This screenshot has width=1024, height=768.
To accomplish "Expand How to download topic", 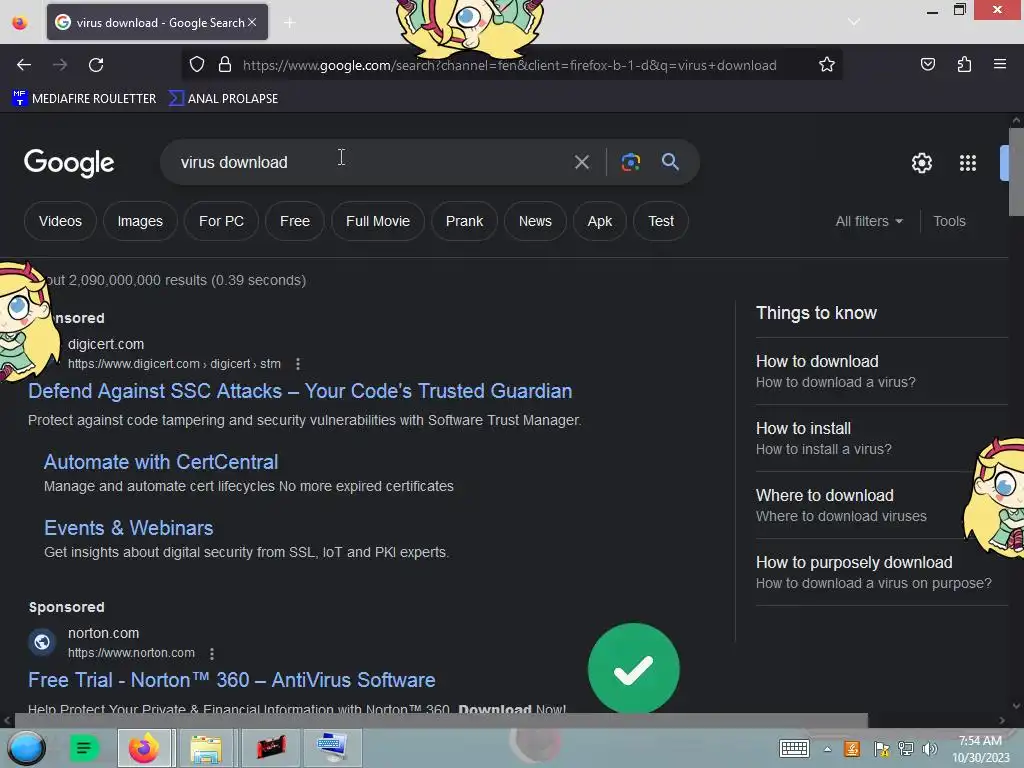I will pos(882,371).
